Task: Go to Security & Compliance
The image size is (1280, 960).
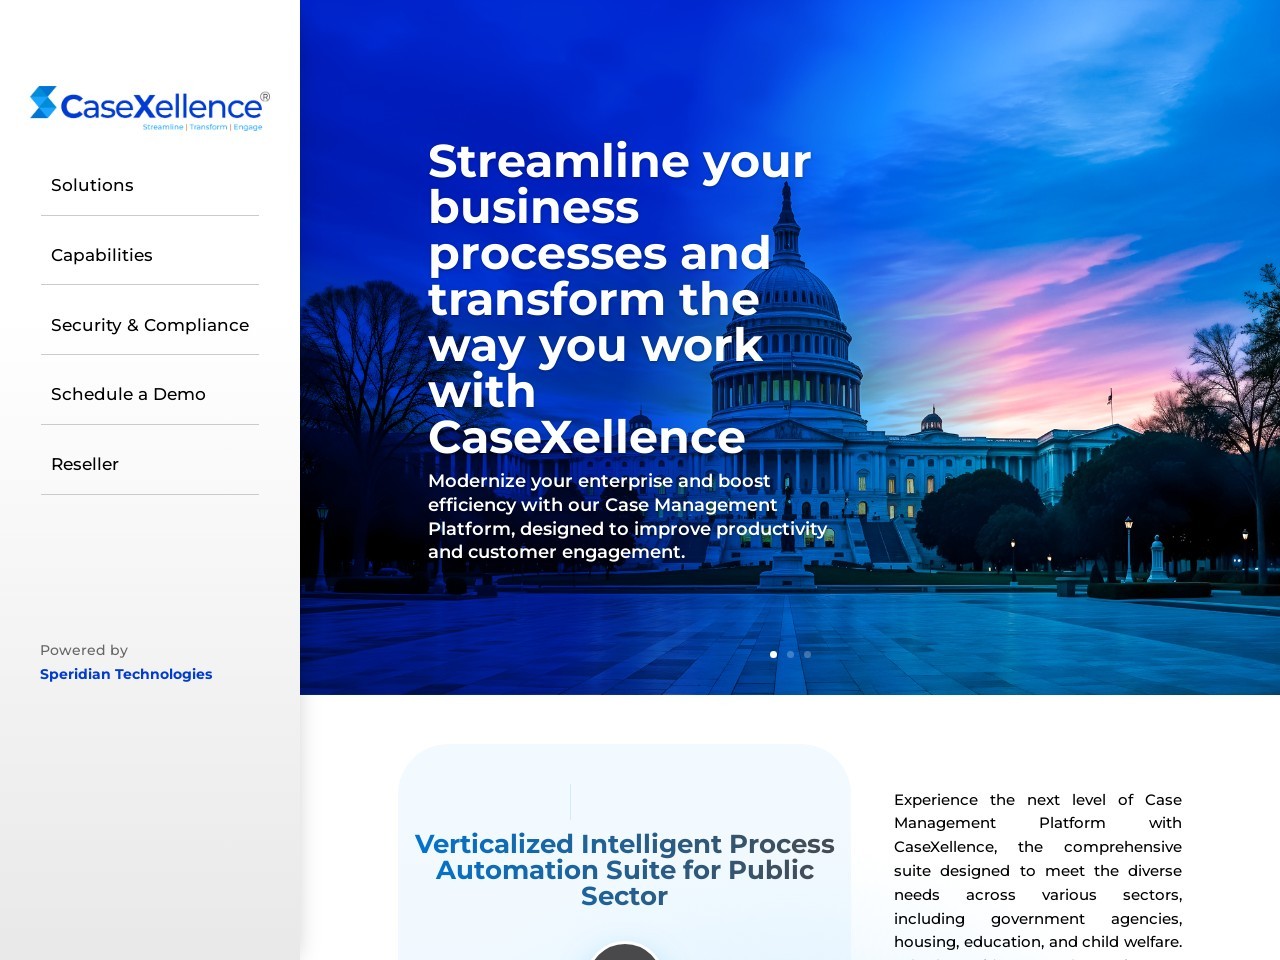Action: (150, 325)
